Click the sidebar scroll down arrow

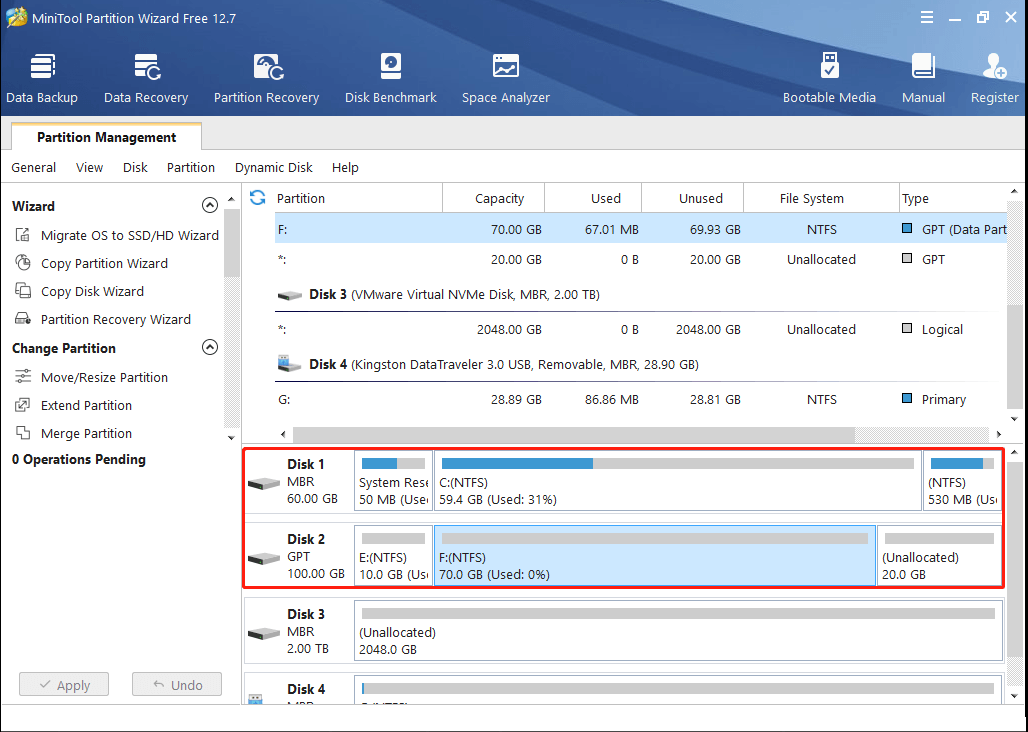click(x=231, y=438)
